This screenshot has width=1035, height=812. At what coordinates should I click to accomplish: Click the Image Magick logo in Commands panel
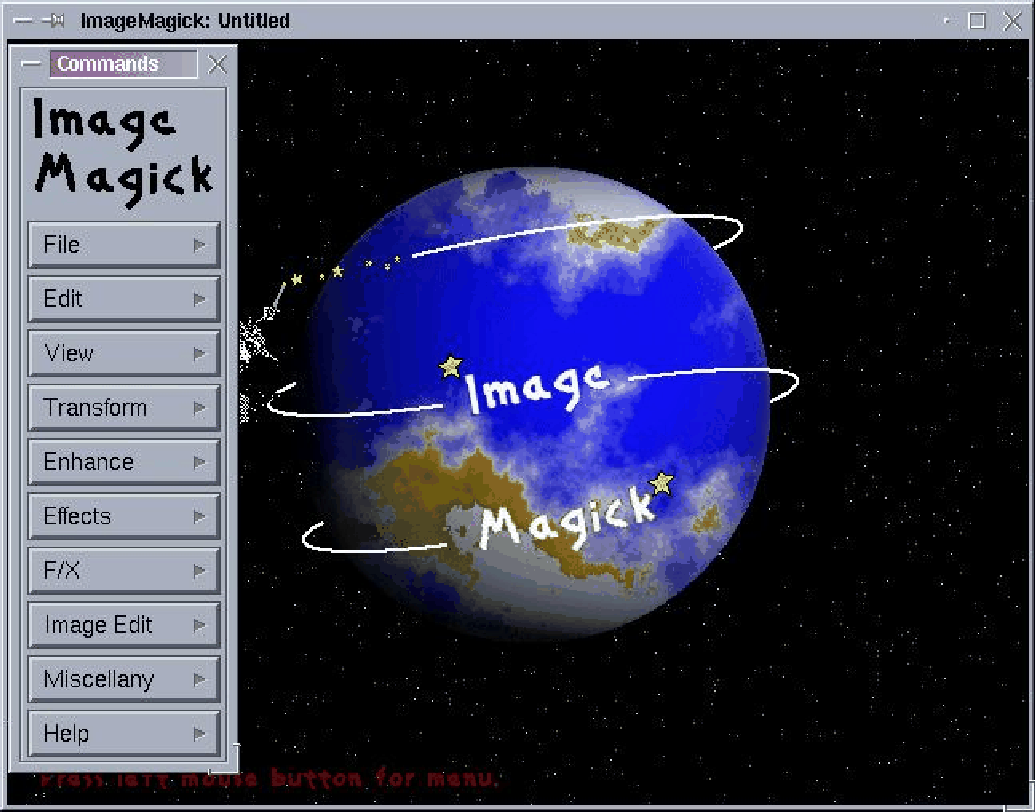point(123,151)
